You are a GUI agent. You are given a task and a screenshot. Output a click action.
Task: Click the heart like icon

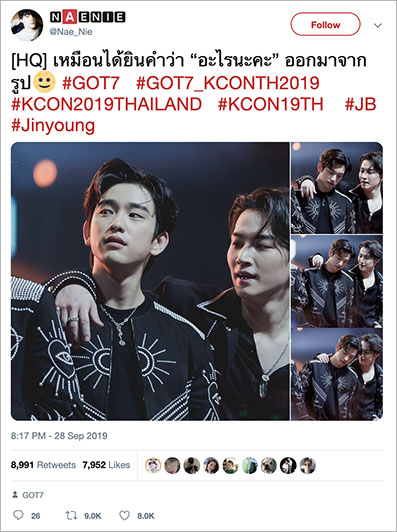pyautogui.click(x=125, y=515)
